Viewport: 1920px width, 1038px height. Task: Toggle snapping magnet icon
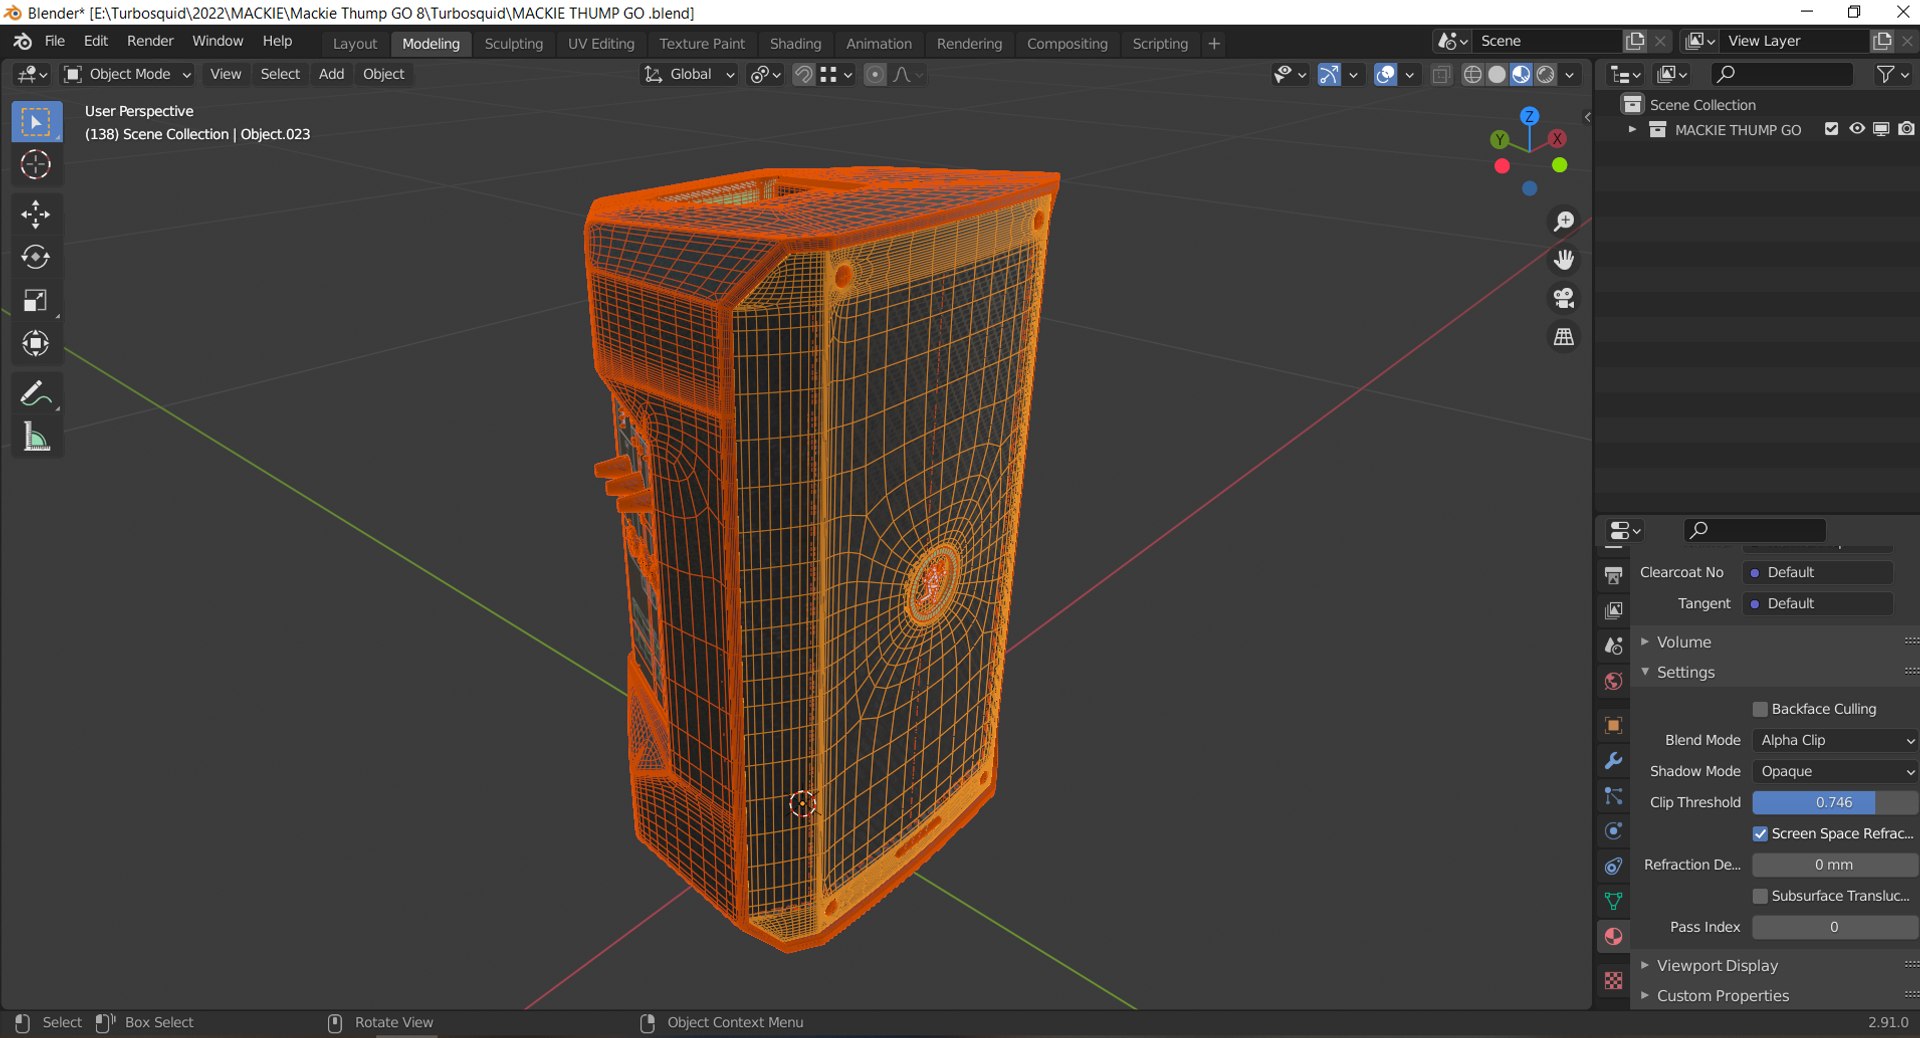803,74
